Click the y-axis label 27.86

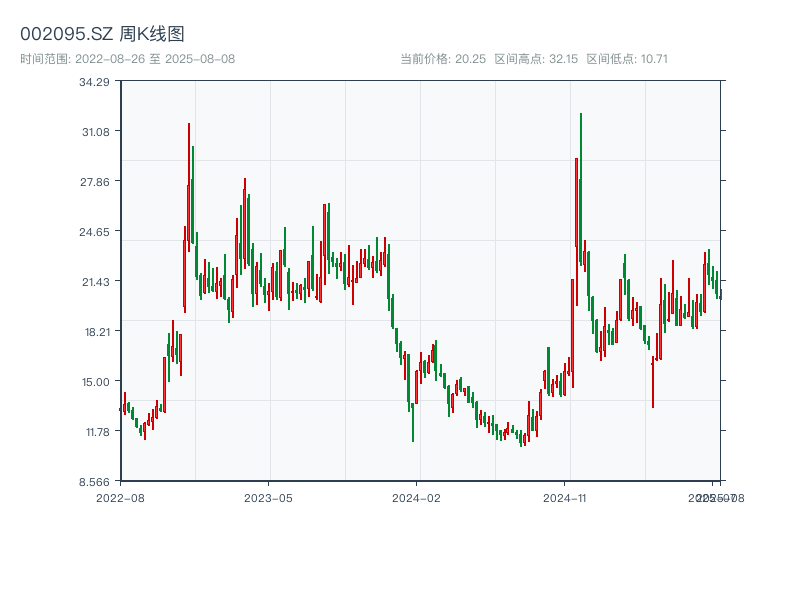tap(95, 182)
